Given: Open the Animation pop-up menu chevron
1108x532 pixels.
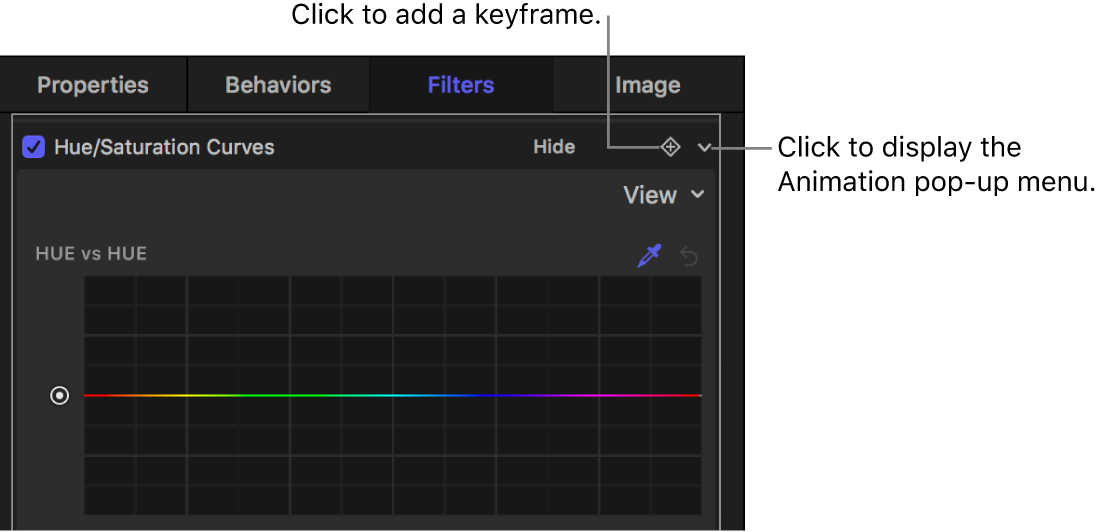Looking at the screenshot, I should tap(705, 148).
